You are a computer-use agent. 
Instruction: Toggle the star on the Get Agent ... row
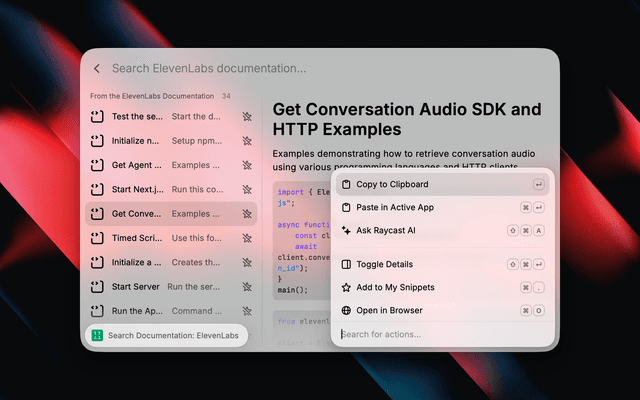coord(247,165)
